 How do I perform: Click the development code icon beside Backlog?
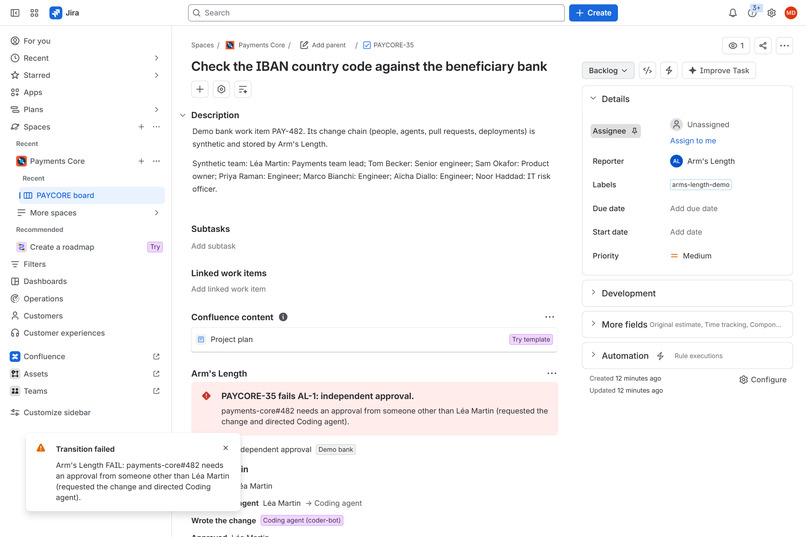(648, 70)
